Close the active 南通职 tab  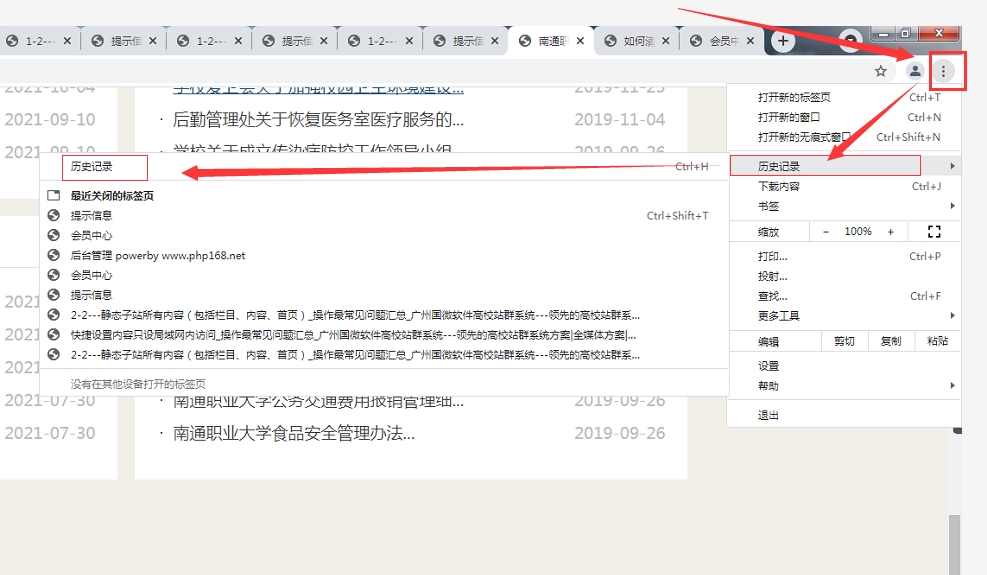580,41
